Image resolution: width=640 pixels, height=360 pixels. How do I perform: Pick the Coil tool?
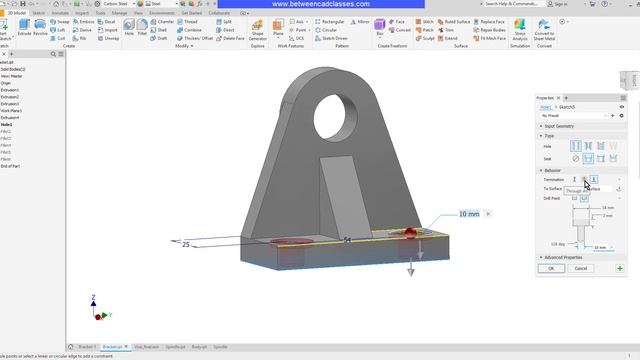(58, 38)
